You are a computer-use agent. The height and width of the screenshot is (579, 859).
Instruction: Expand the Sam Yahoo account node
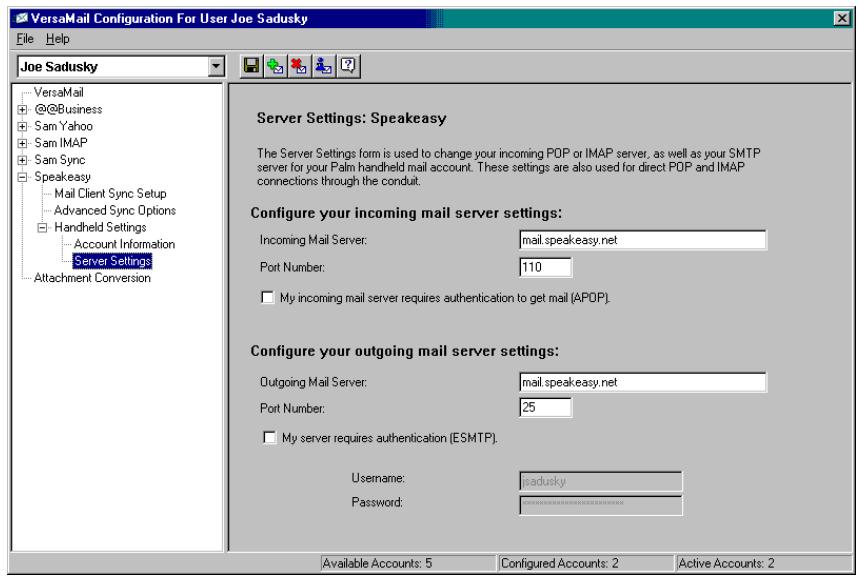[x=22, y=127]
